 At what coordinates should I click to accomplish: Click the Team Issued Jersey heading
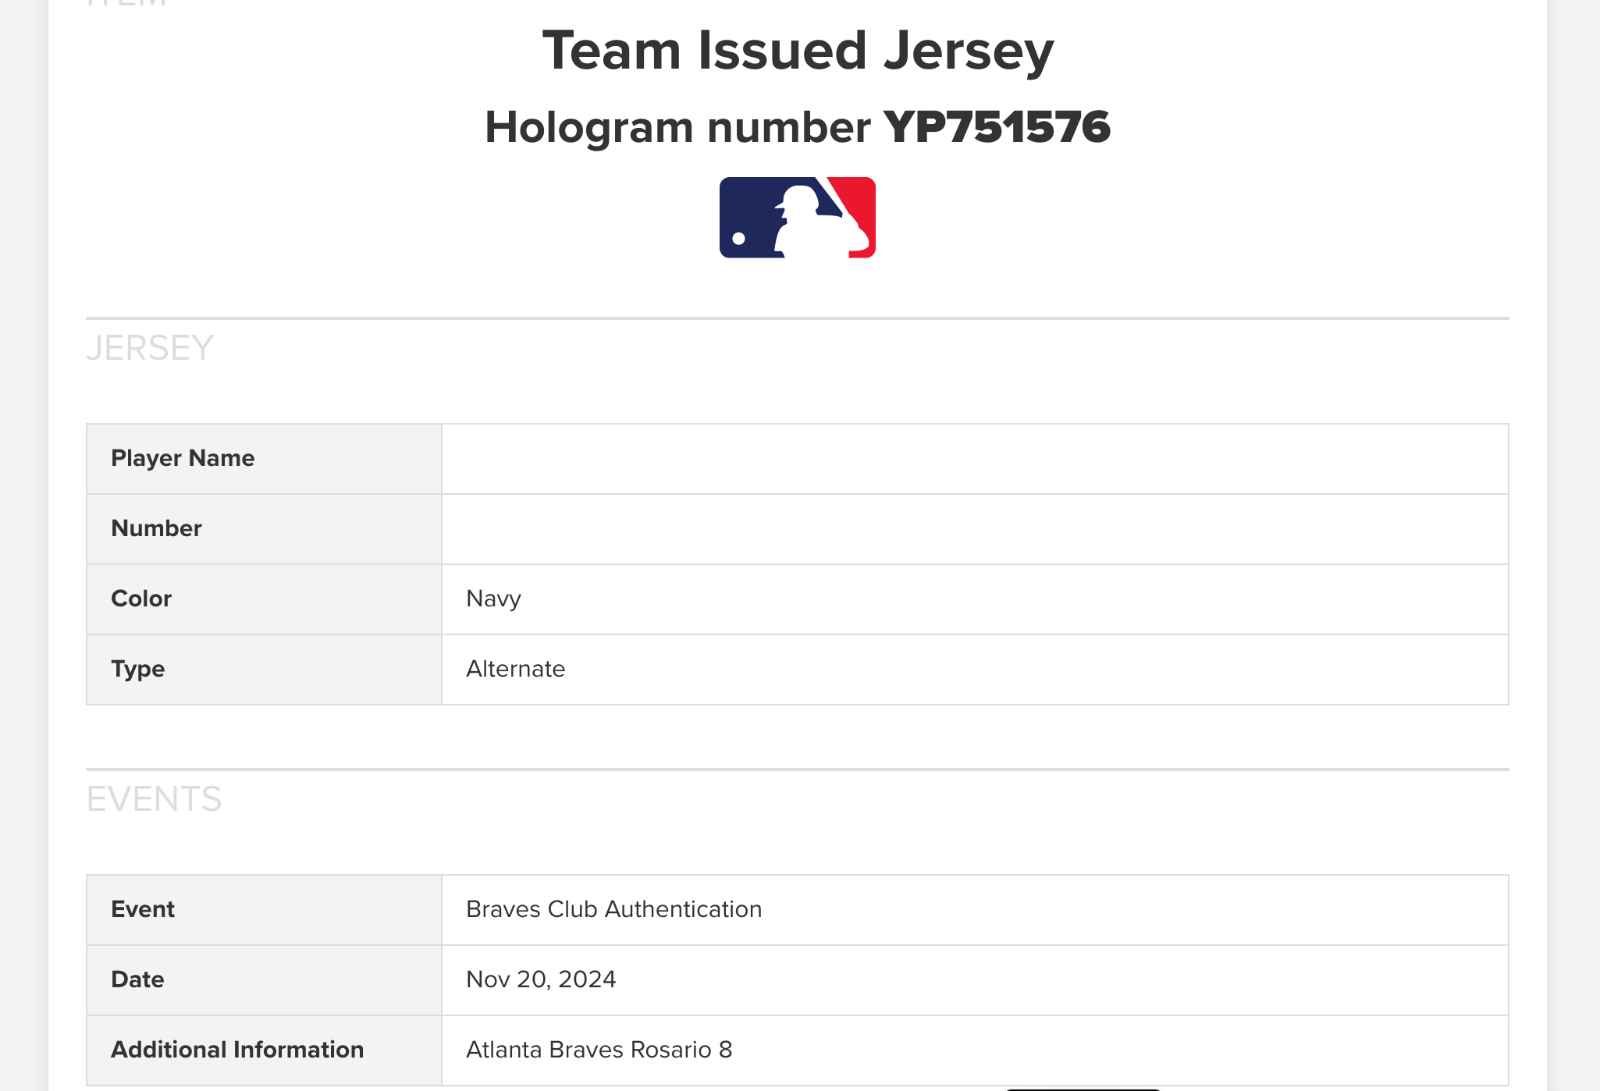797,51
